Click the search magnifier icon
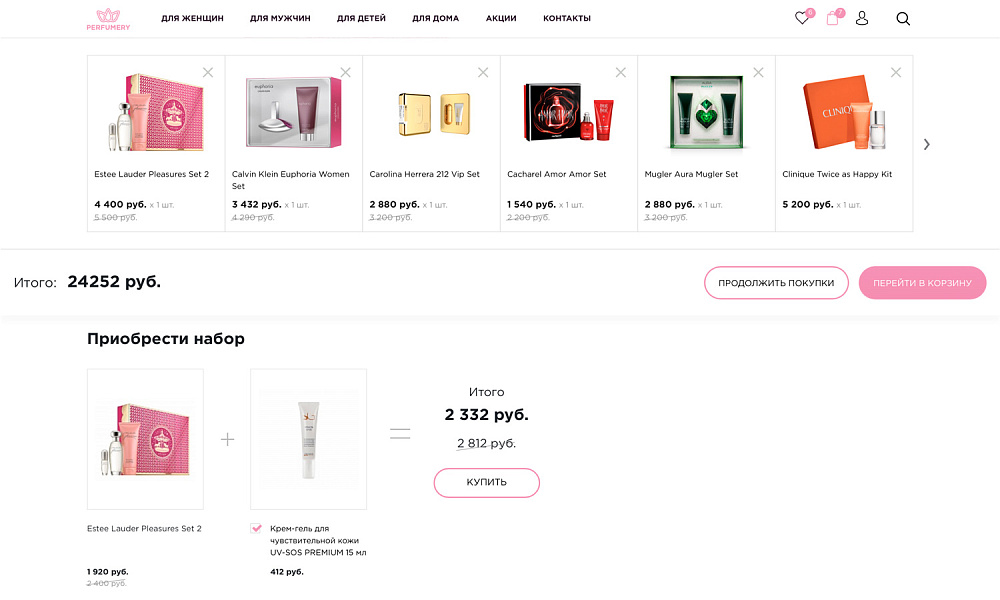Screen dimensions: 1000x600 point(903,18)
